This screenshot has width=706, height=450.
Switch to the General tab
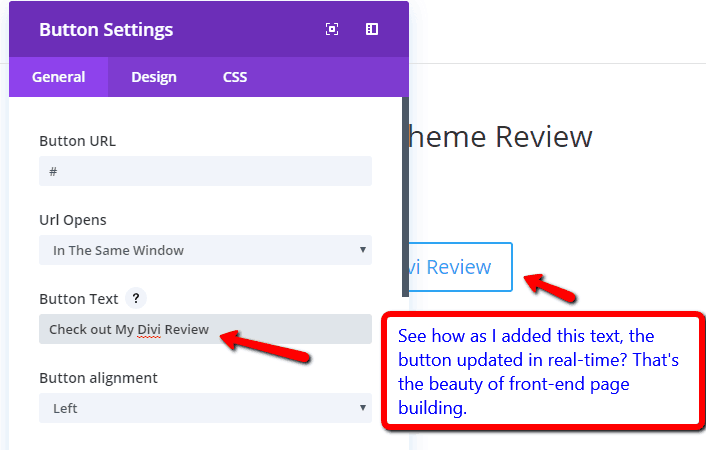tap(59, 77)
